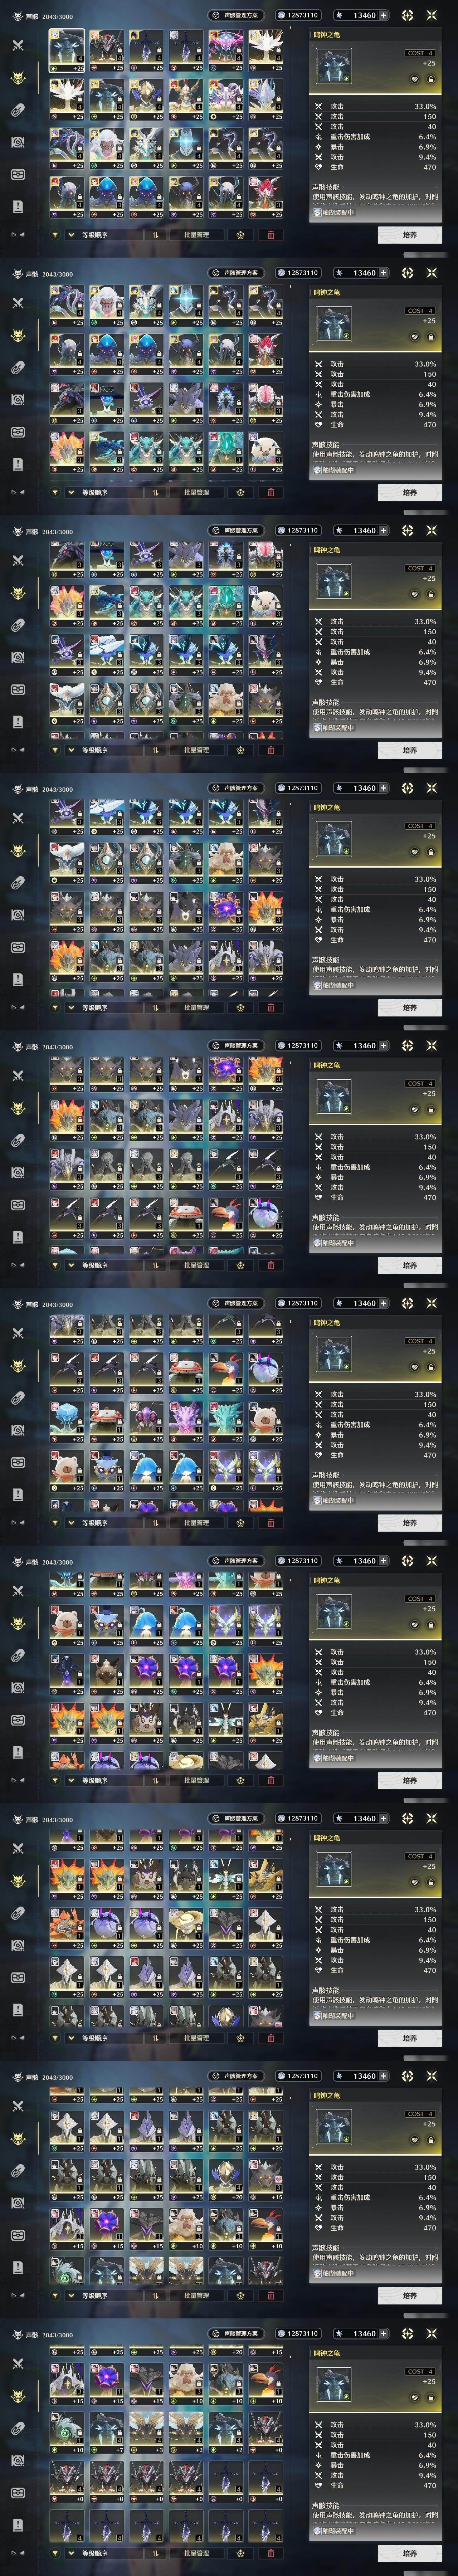Open the compass icon beside close X, topmost panel
The image size is (458, 2576).
pyautogui.click(x=408, y=15)
